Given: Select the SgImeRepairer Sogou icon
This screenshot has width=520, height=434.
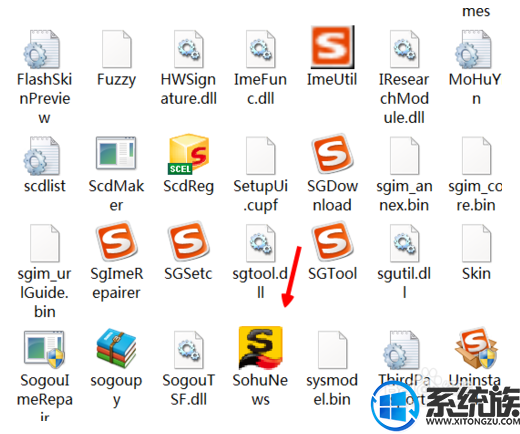Looking at the screenshot, I should click(117, 241).
